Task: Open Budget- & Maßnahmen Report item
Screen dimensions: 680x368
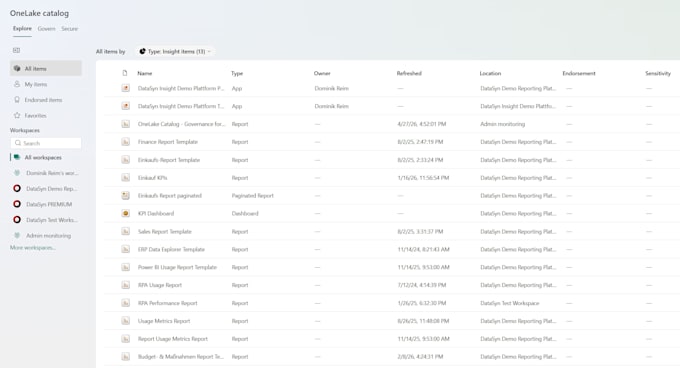Action: click(x=180, y=357)
